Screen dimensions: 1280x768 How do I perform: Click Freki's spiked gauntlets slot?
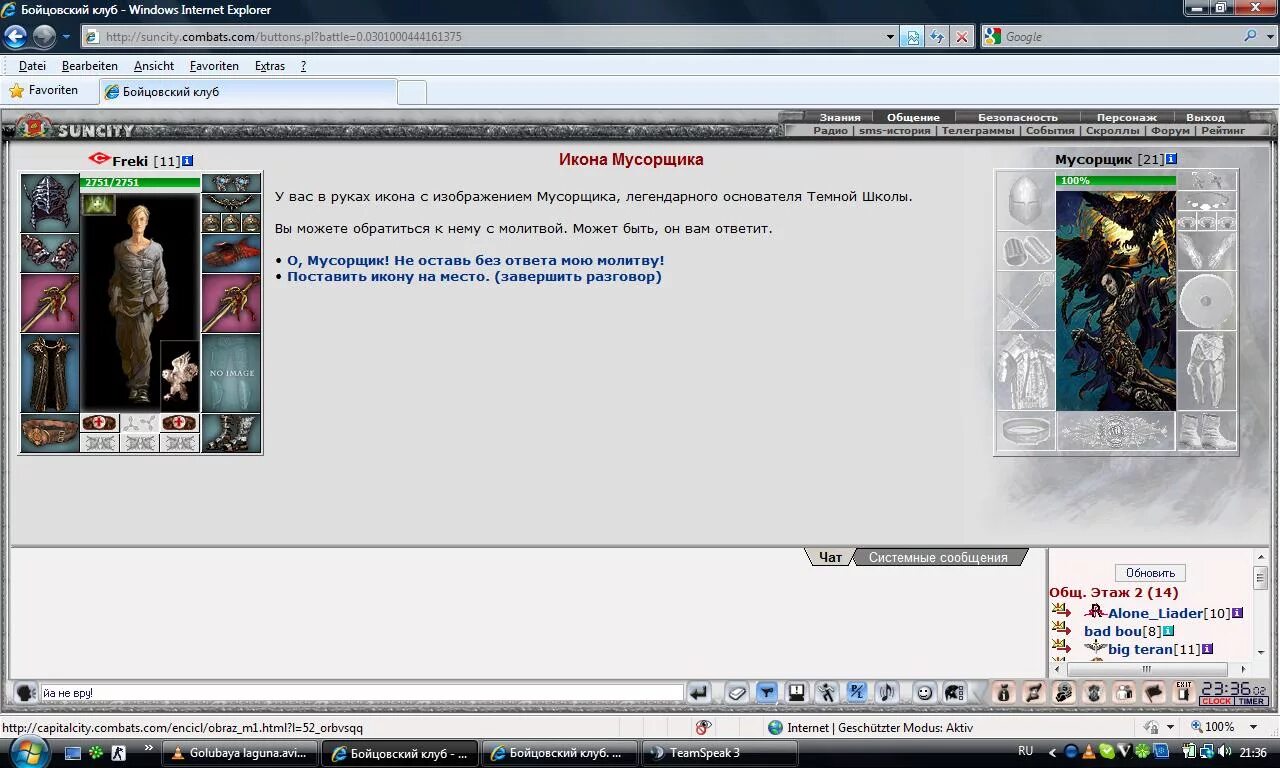pos(50,252)
